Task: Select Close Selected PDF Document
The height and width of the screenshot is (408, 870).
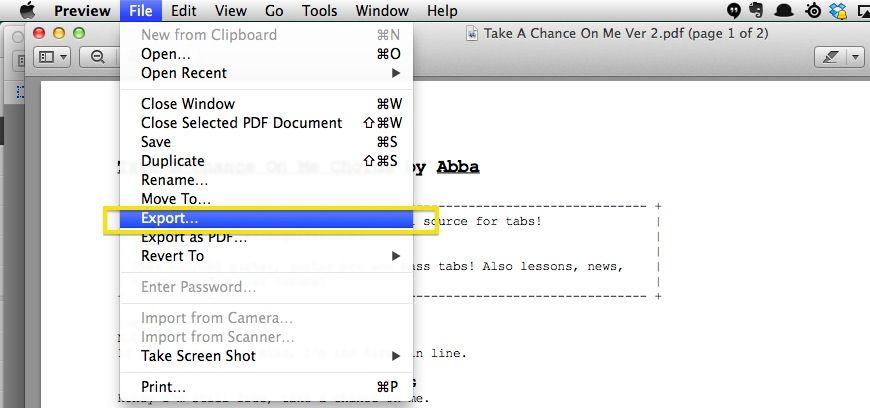Action: [x=241, y=123]
